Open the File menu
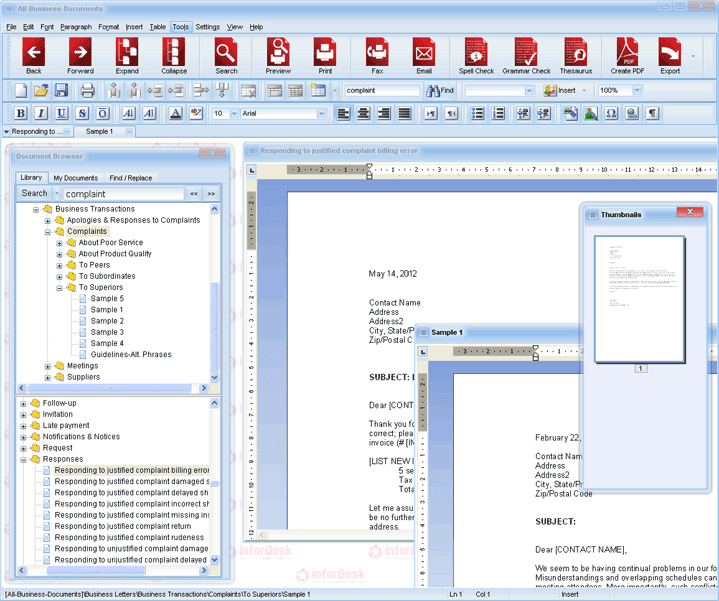This screenshot has width=719, height=601. click(11, 27)
